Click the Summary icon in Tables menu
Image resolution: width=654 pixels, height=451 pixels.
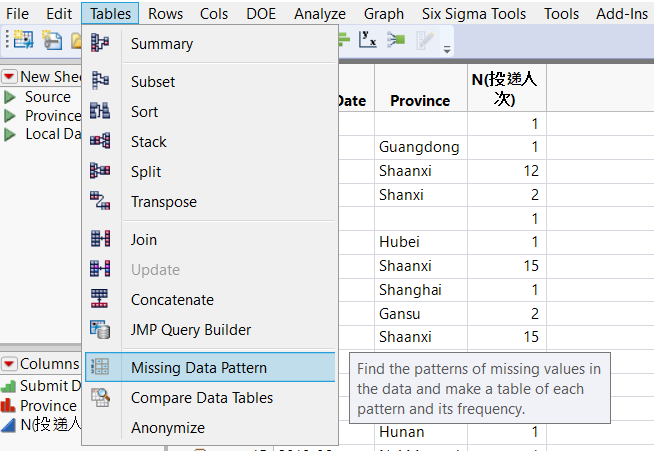point(100,44)
